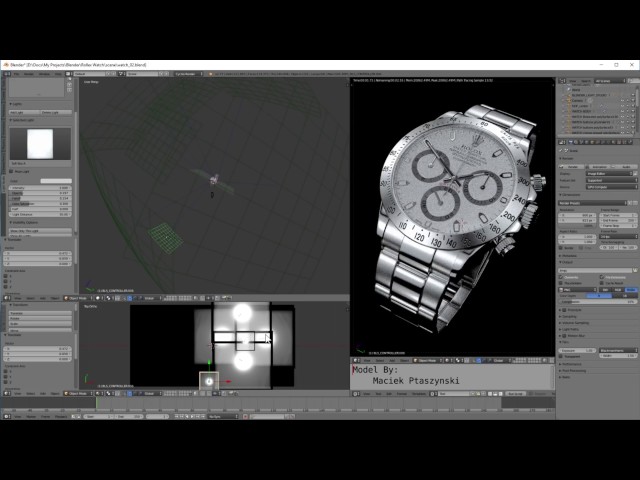The width and height of the screenshot is (640, 480).
Task: Click the Intensity slider
Action: pos(40,188)
